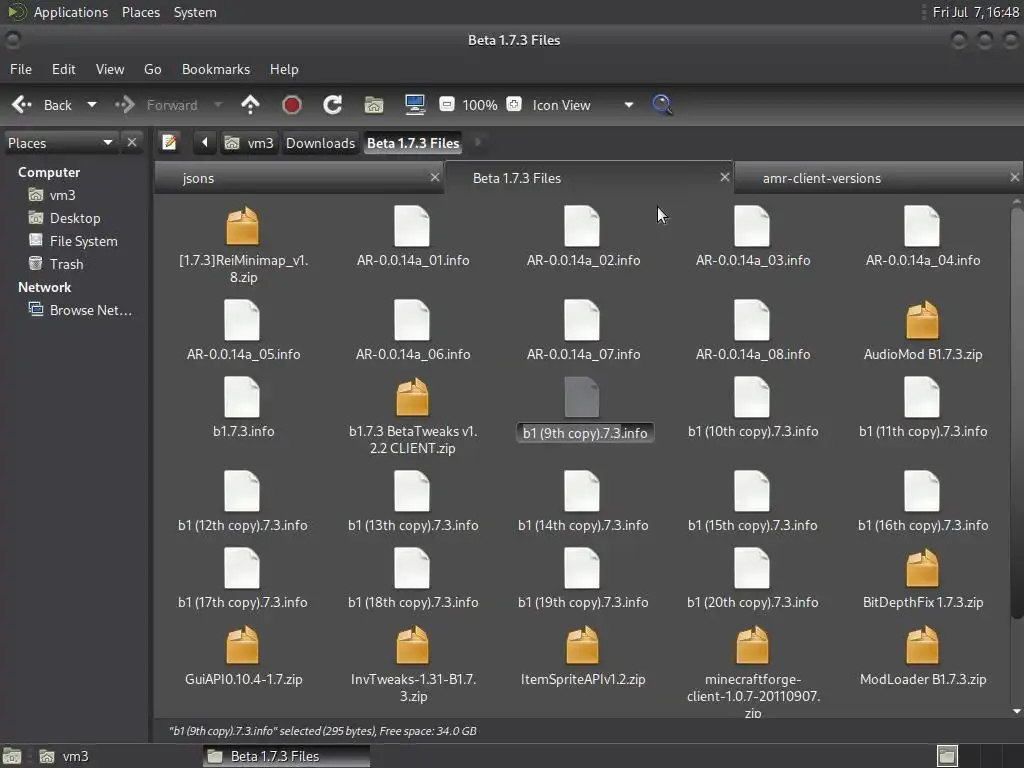The image size is (1024, 768).
Task: Open File System in the sidebar
Action: click(84, 241)
